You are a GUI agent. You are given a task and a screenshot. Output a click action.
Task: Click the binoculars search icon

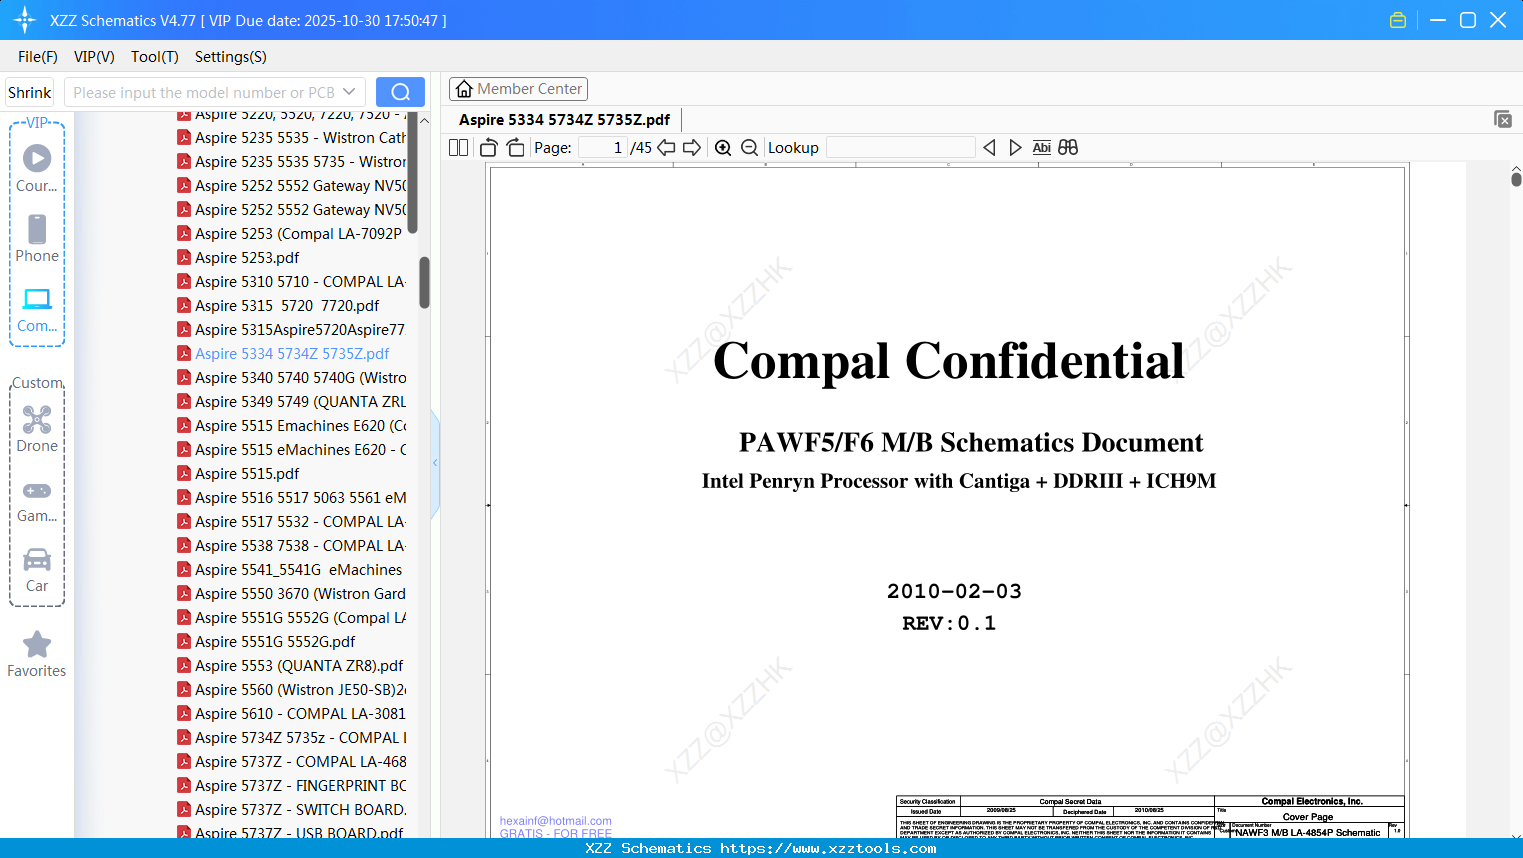coord(1068,148)
